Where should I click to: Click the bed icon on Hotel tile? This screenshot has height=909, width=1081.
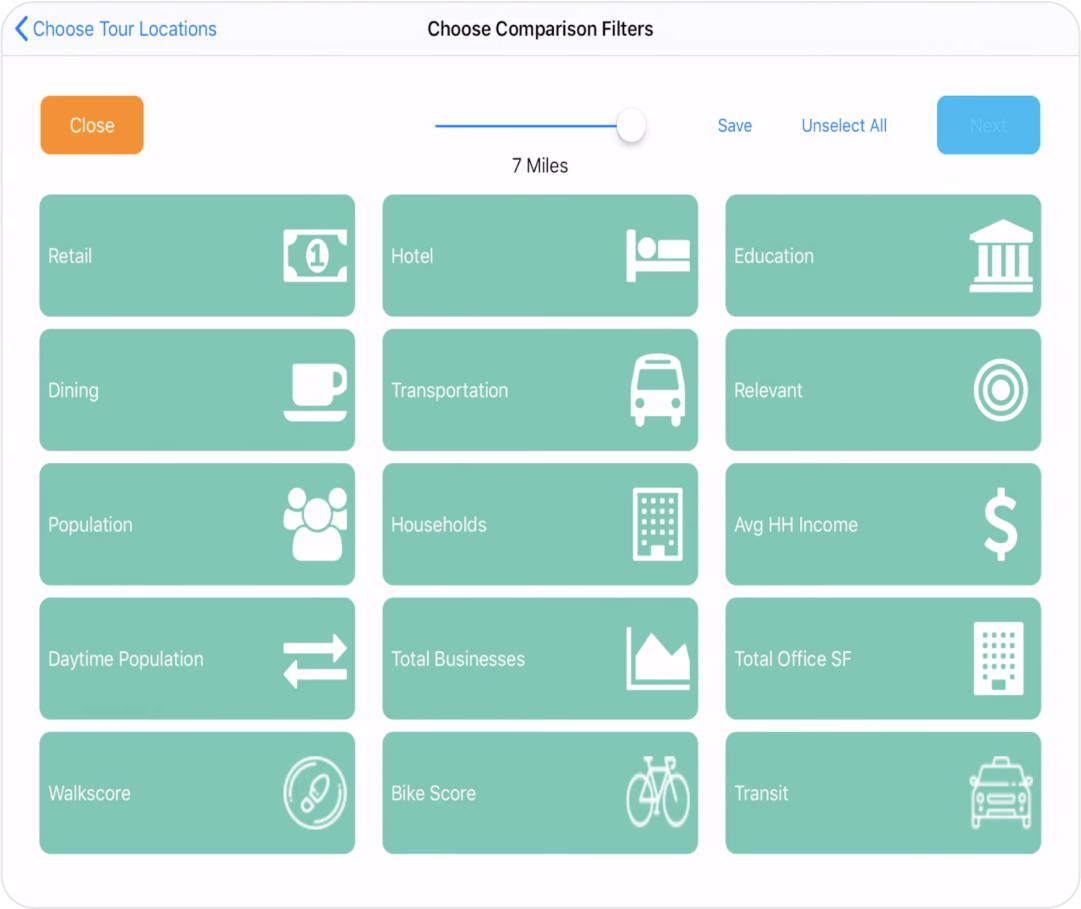(x=658, y=256)
